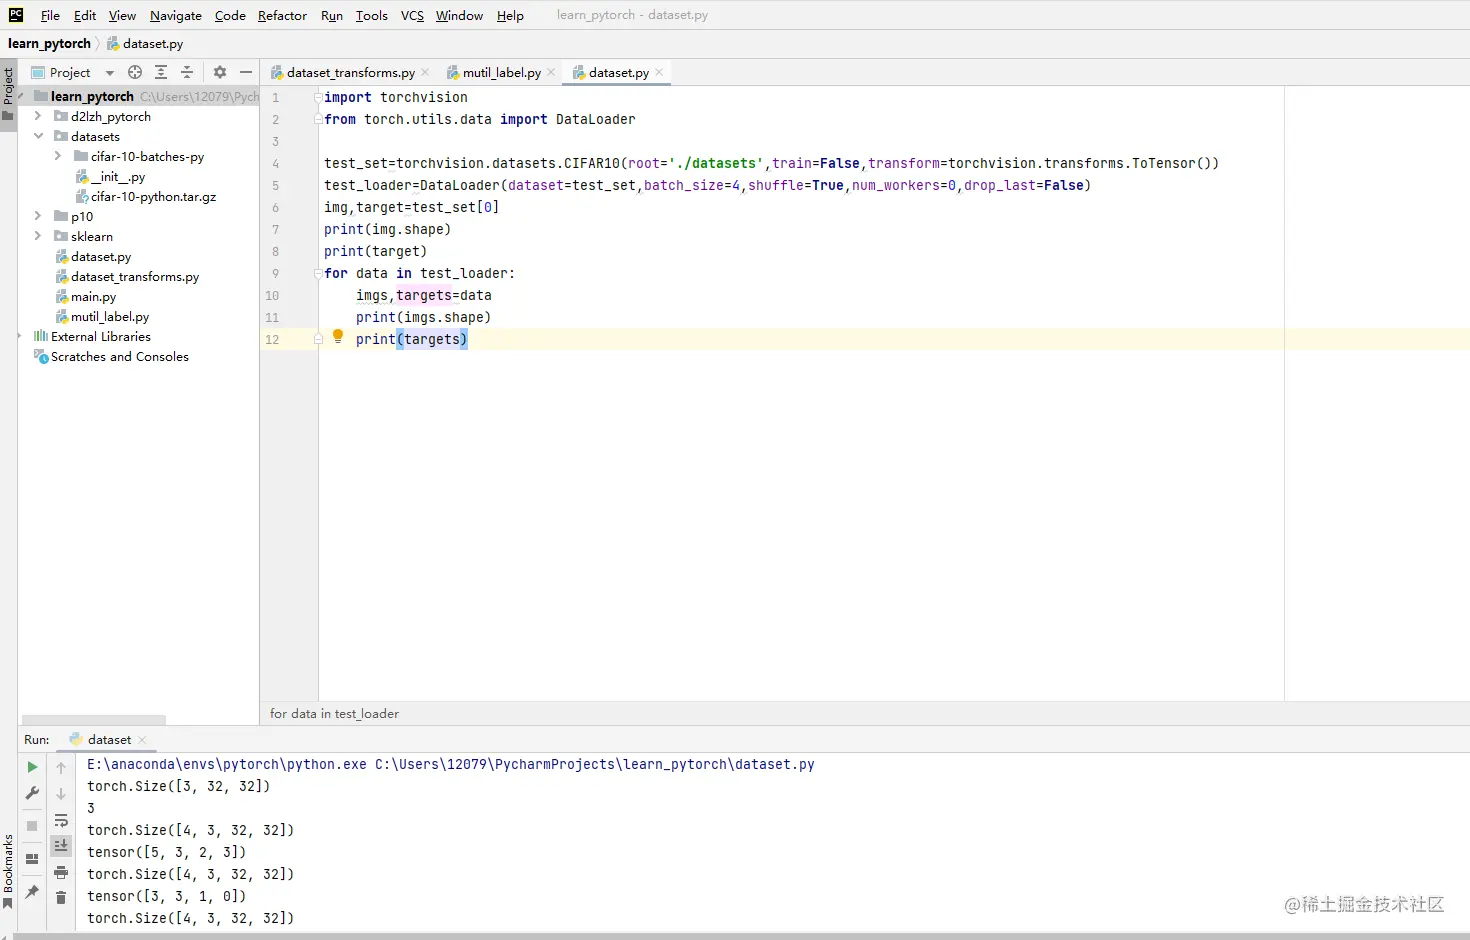Stop the running process square button
1470x940 pixels.
[32, 826]
